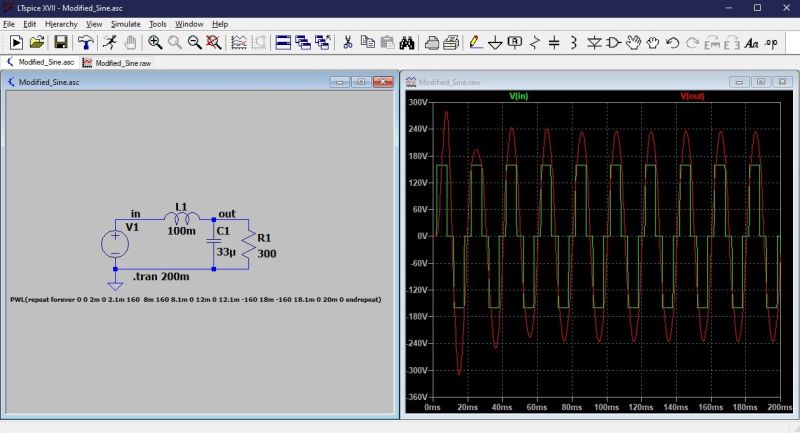Select the Draw Wire pencil tool
Viewport: 800px width, 433px height.
pos(476,43)
